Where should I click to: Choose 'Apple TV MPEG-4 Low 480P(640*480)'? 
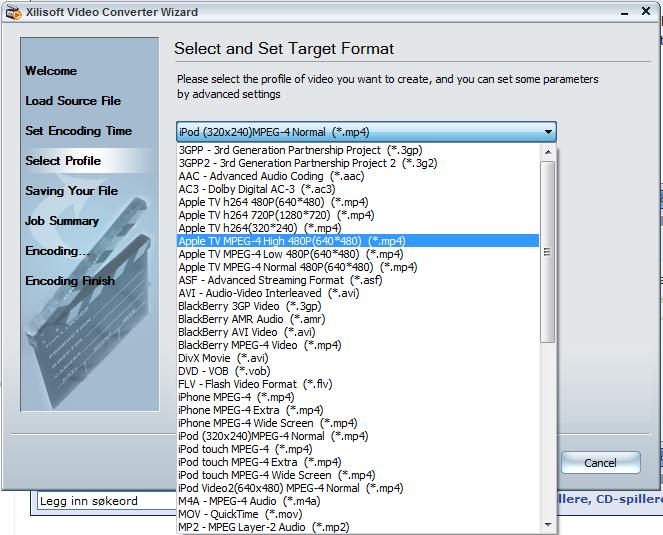pyautogui.click(x=358, y=254)
